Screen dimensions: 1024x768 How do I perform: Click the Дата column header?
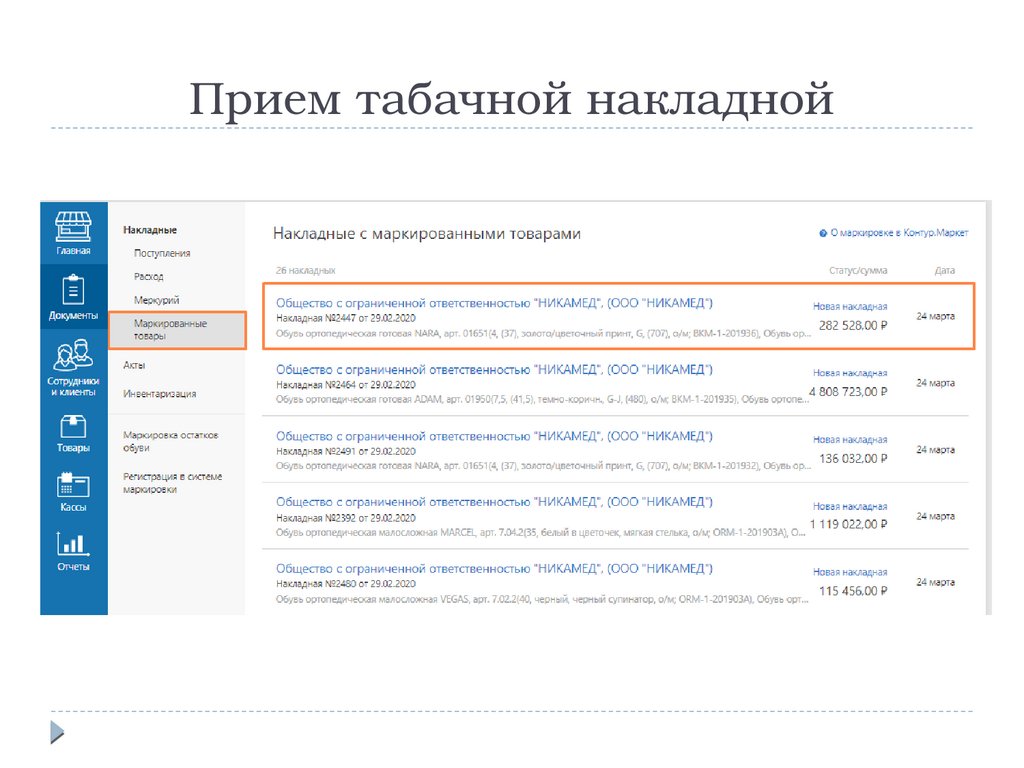pyautogui.click(x=944, y=270)
